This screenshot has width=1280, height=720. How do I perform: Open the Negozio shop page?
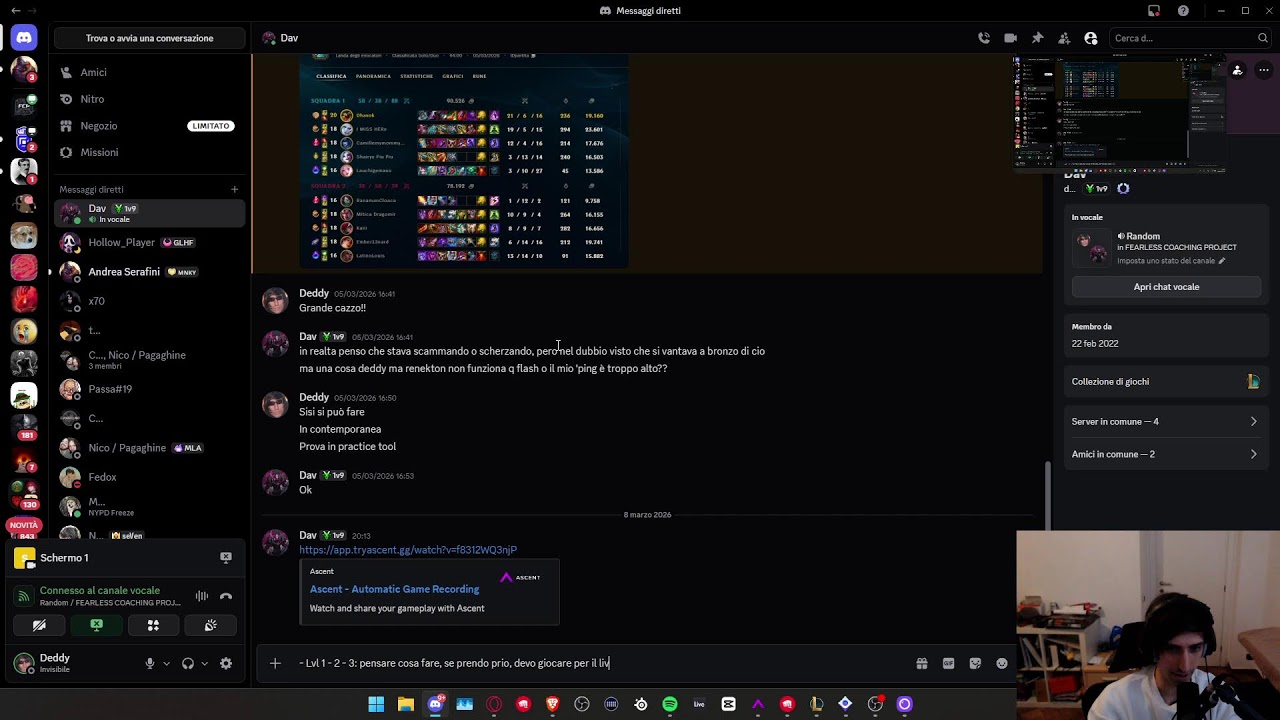tap(149, 126)
